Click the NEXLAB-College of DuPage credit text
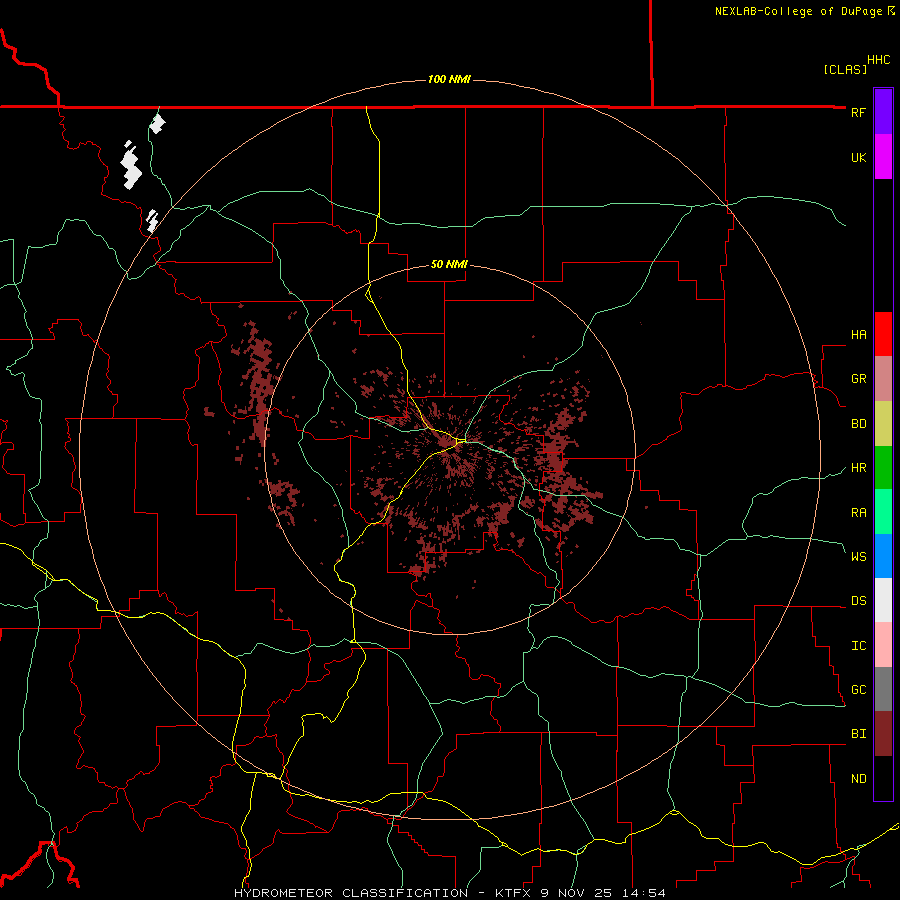Screen dimensions: 900x900 coord(798,11)
